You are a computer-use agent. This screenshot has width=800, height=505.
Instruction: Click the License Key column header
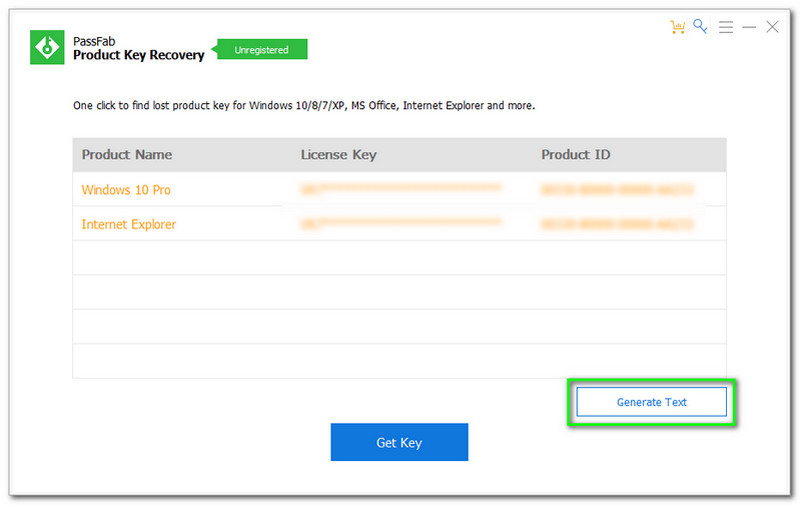coord(338,155)
